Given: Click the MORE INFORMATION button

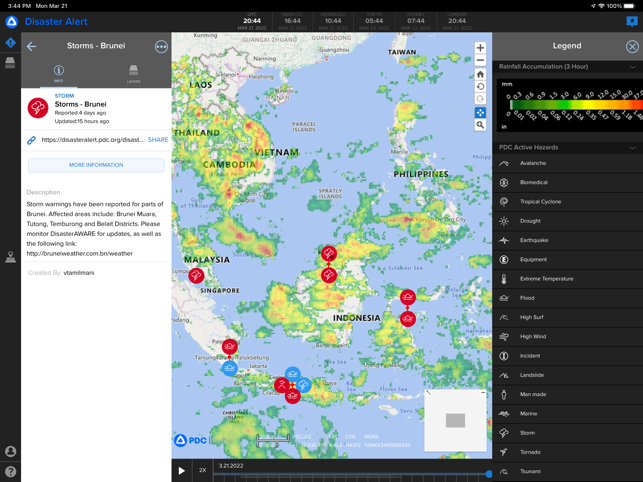Looking at the screenshot, I should pyautogui.click(x=96, y=165).
